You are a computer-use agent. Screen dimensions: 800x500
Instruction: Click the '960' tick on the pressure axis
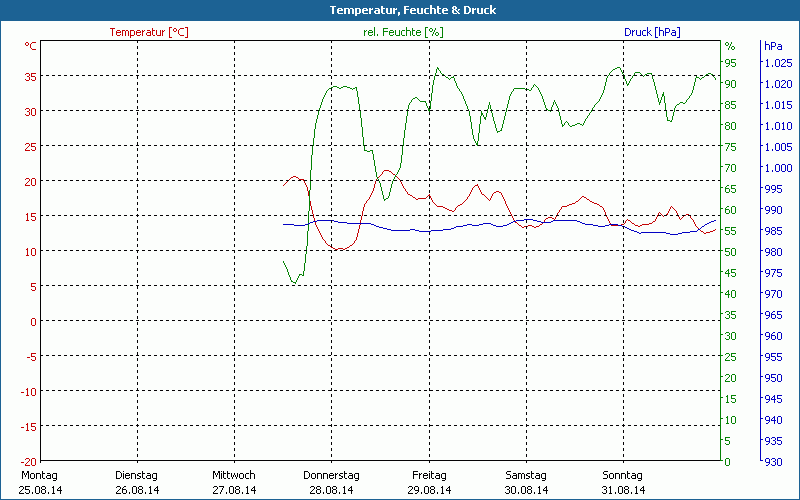click(773, 336)
